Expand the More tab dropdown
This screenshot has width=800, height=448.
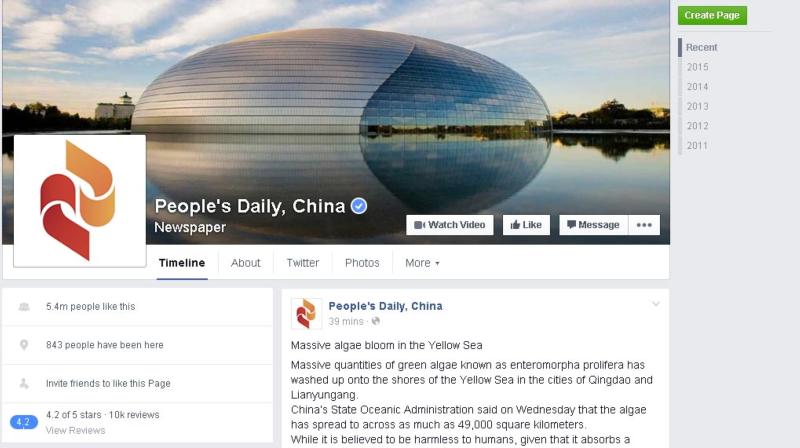click(x=422, y=263)
